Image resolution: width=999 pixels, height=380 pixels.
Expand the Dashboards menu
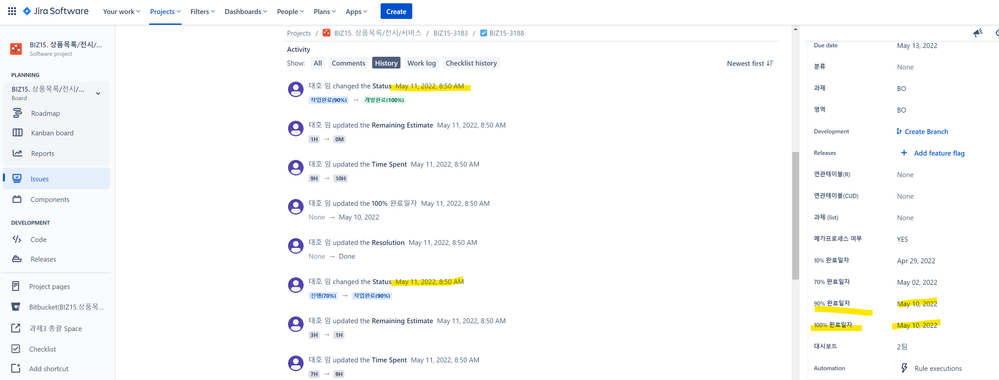(246, 11)
